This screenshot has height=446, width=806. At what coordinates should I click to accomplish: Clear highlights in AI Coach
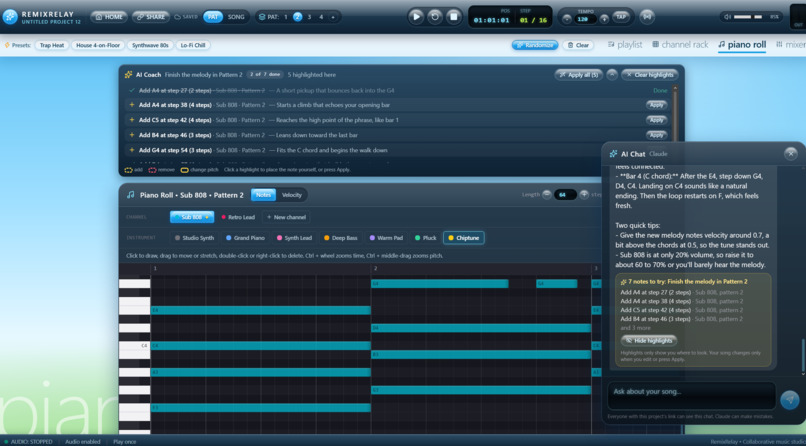click(650, 75)
